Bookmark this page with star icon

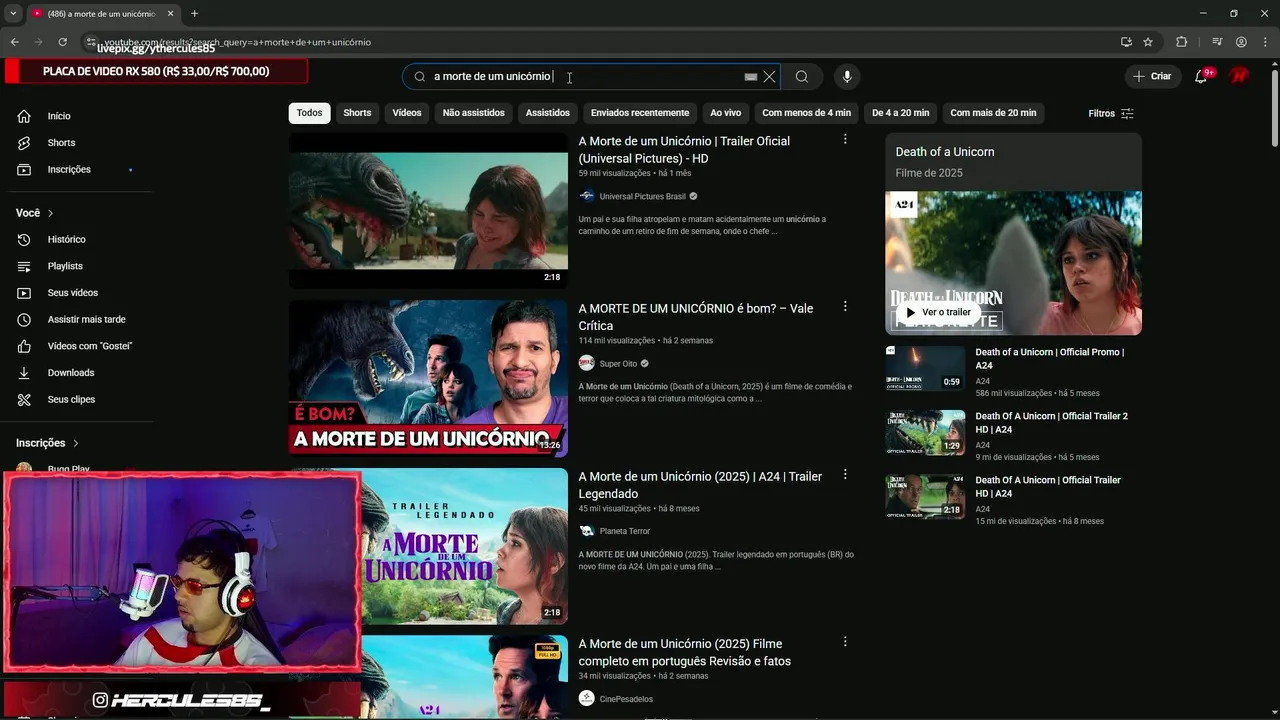coord(1148,42)
